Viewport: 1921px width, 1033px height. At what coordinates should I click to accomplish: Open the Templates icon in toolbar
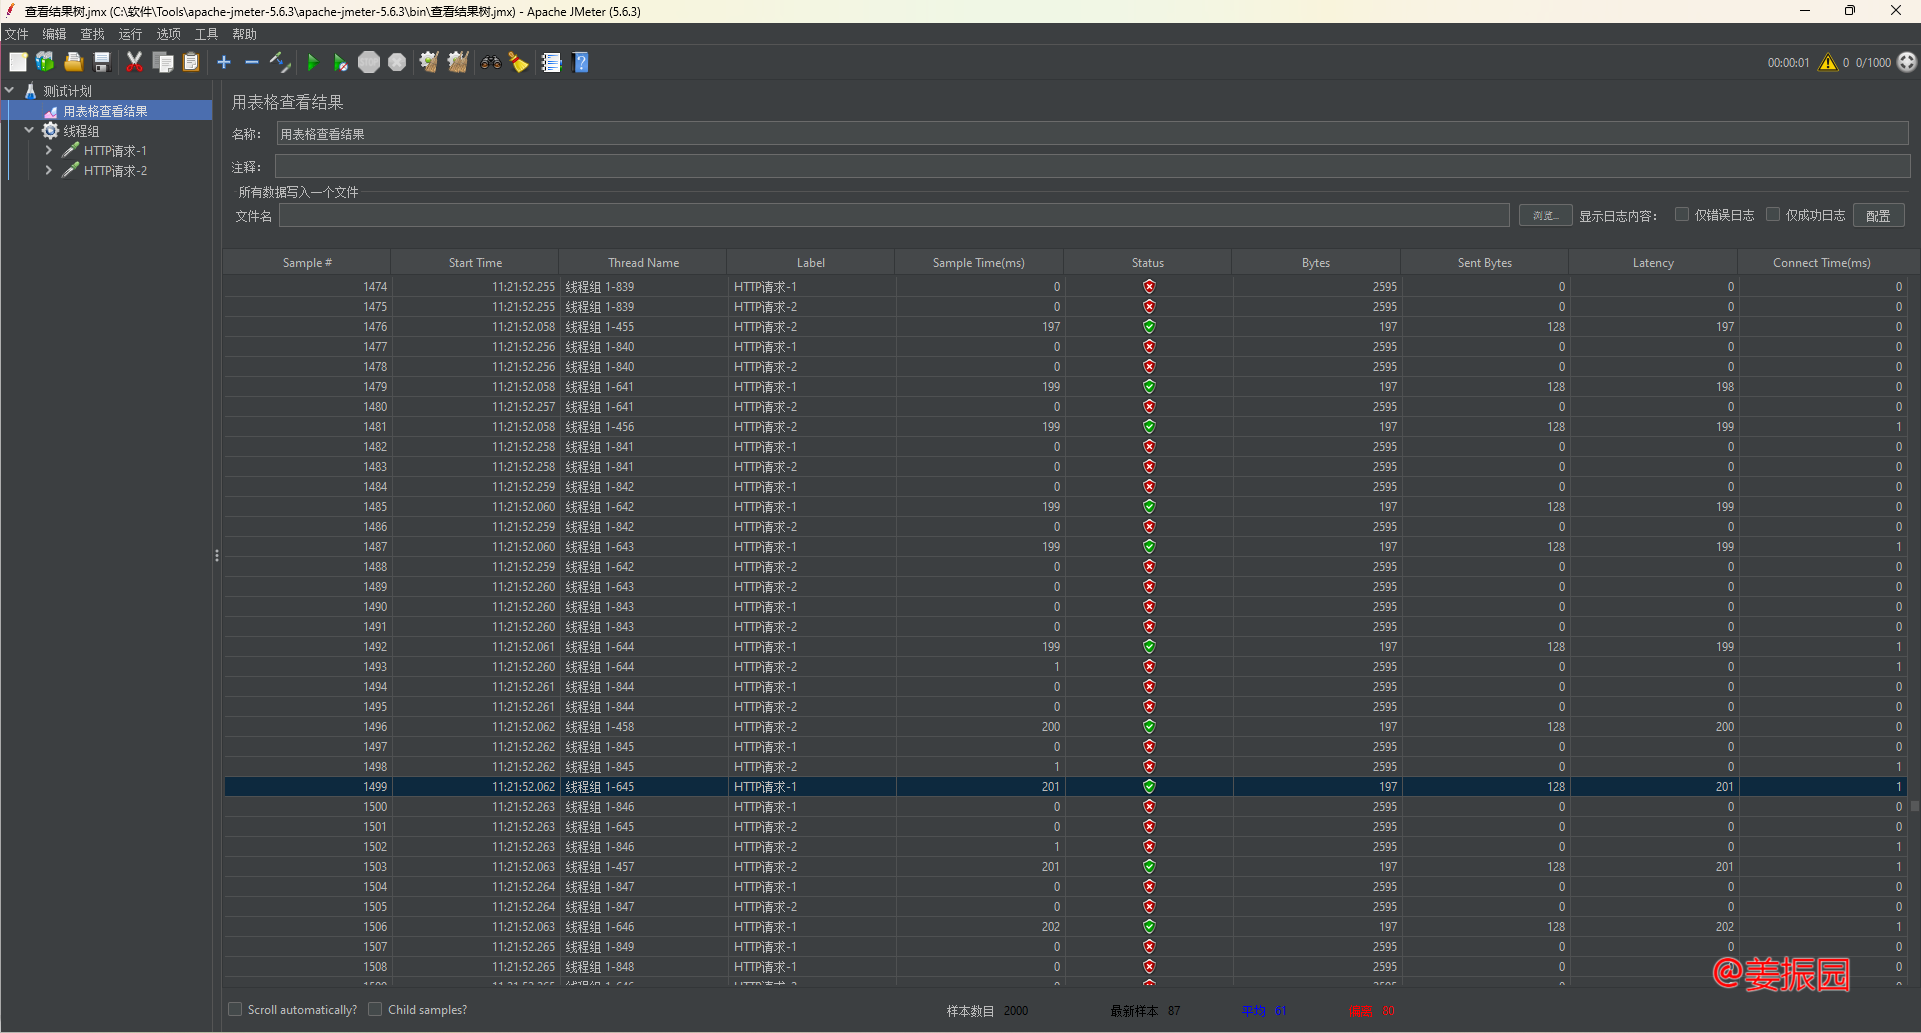point(45,62)
